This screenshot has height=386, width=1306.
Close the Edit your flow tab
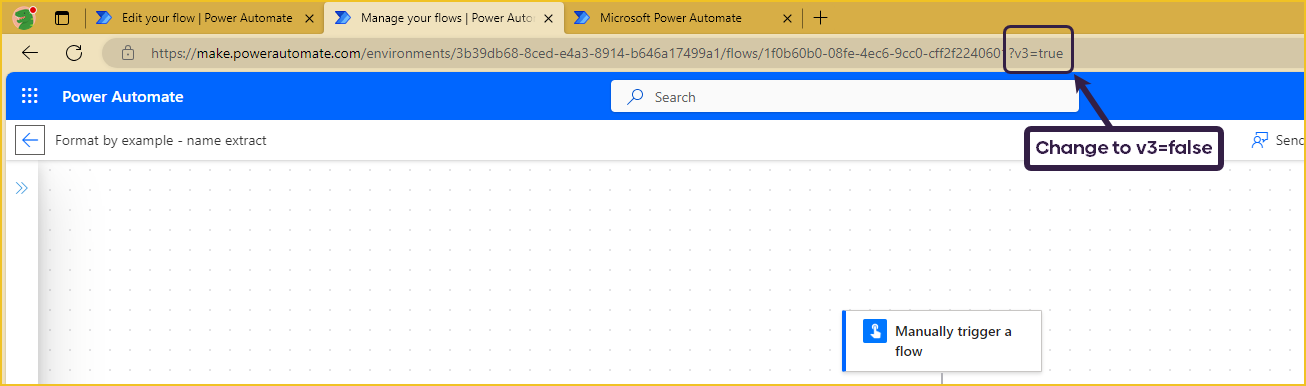308,18
